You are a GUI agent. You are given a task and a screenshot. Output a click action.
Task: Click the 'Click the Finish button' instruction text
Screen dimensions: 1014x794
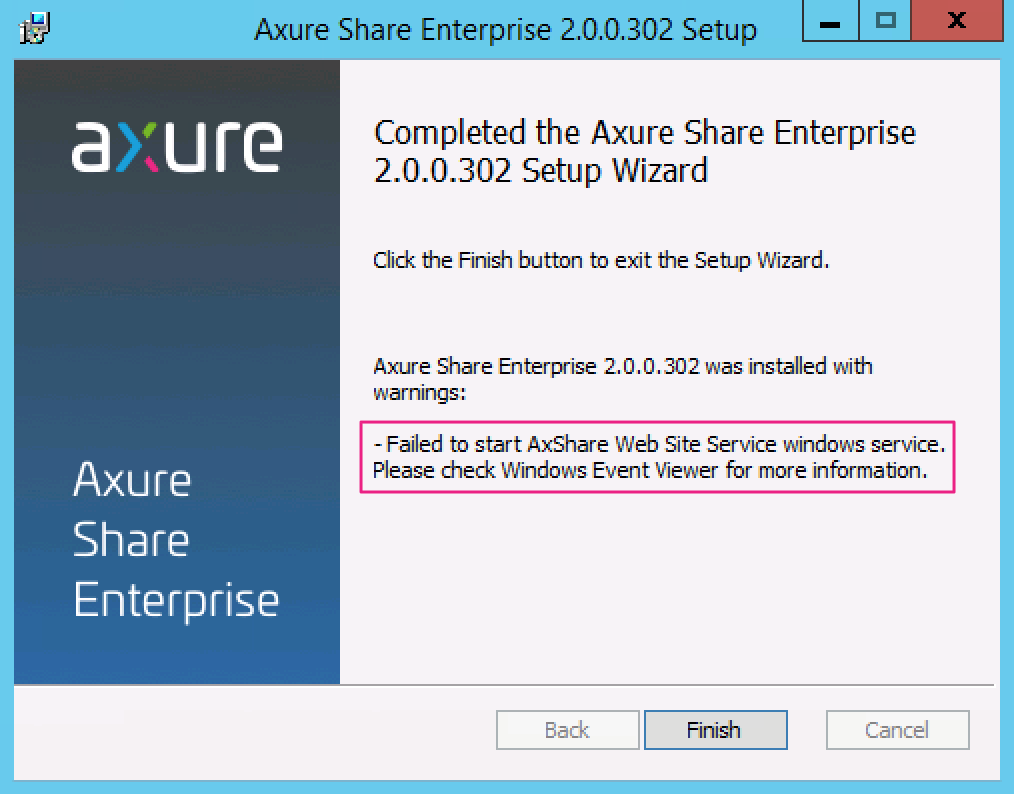601,260
